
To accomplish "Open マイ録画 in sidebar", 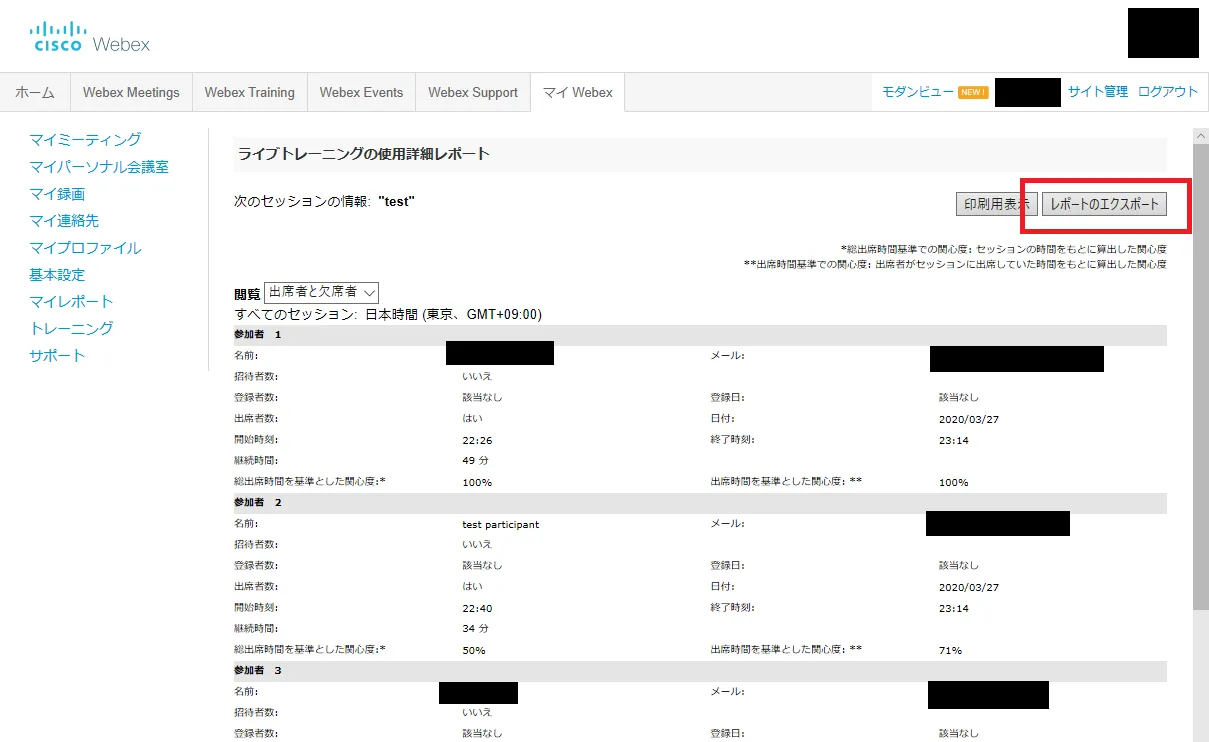I will (x=57, y=194).
